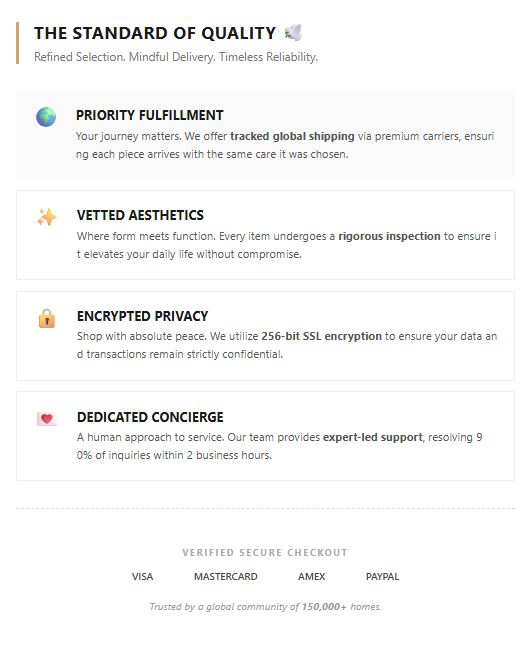Viewport: 525px width, 648px height.
Task: Select the Encrypted Privacy heading
Action: click(x=142, y=316)
